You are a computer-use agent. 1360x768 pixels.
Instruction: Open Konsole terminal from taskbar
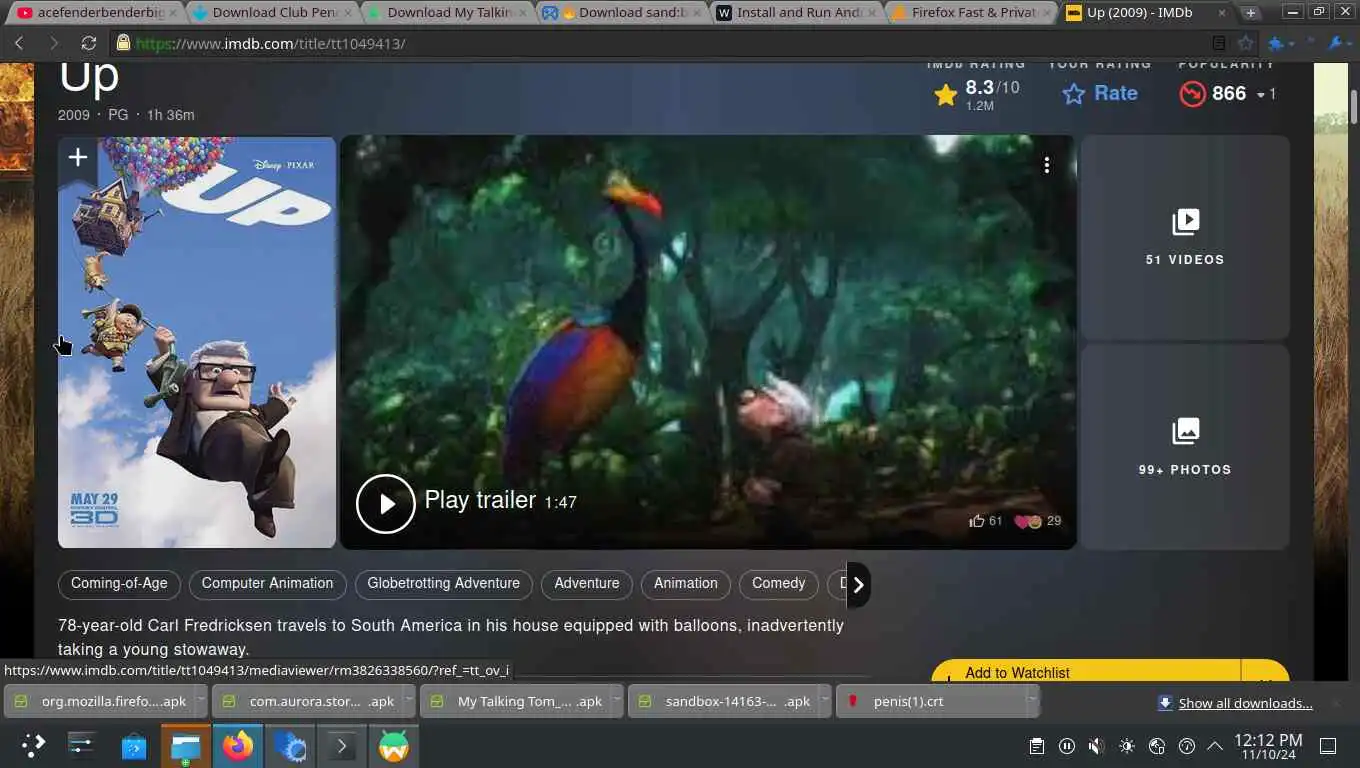pyautogui.click(x=341, y=746)
